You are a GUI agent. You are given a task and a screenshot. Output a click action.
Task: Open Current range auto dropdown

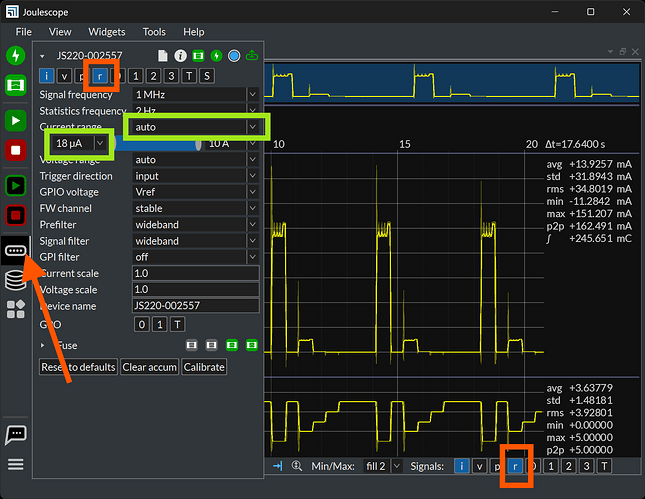(x=195, y=127)
